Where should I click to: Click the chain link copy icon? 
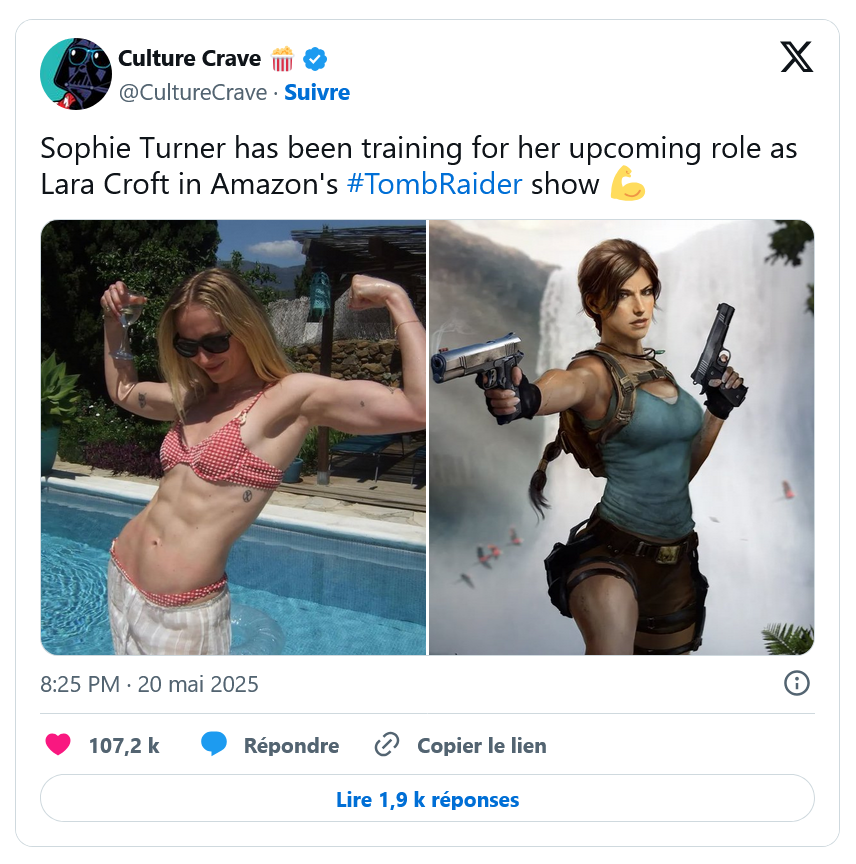pyautogui.click(x=387, y=745)
